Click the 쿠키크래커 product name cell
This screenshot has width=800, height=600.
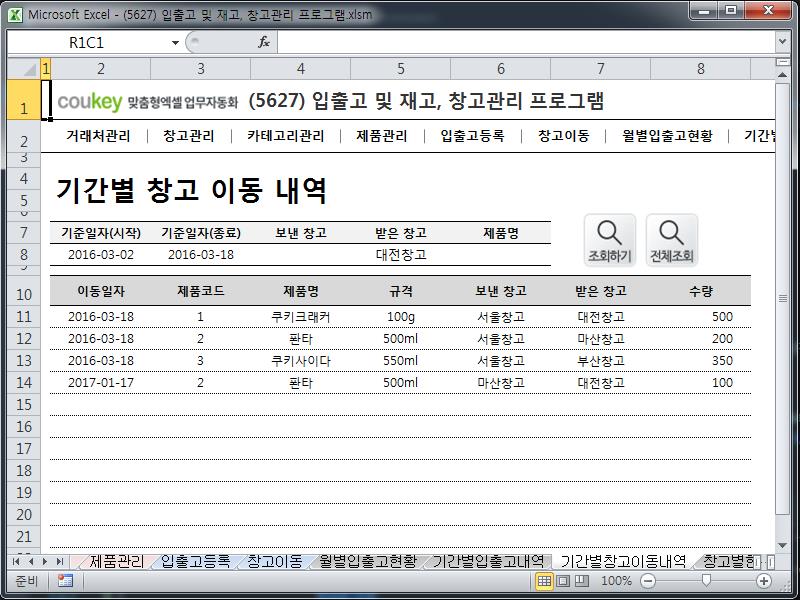pos(301,317)
